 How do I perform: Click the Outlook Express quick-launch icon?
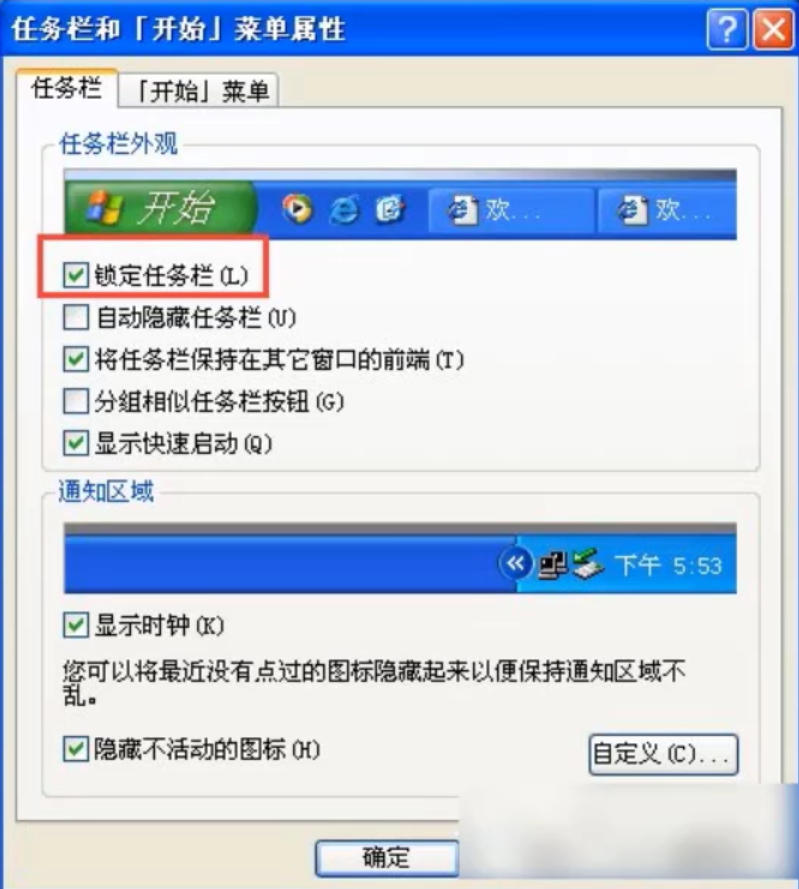click(390, 209)
